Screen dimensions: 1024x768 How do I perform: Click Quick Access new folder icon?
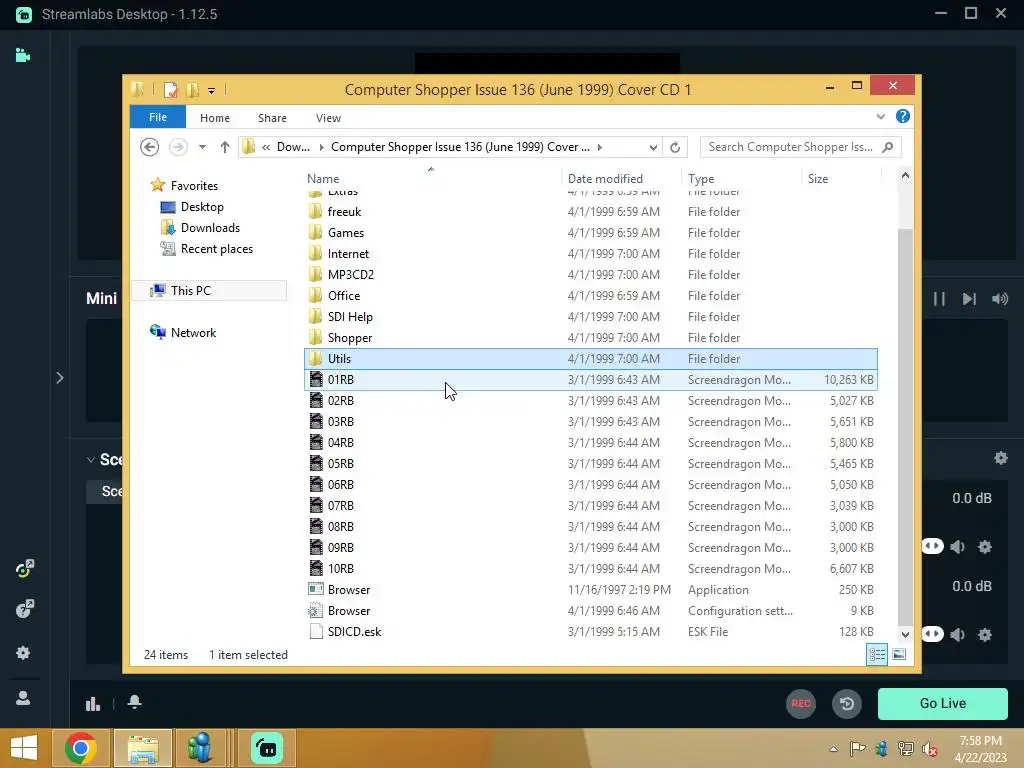coord(192,89)
